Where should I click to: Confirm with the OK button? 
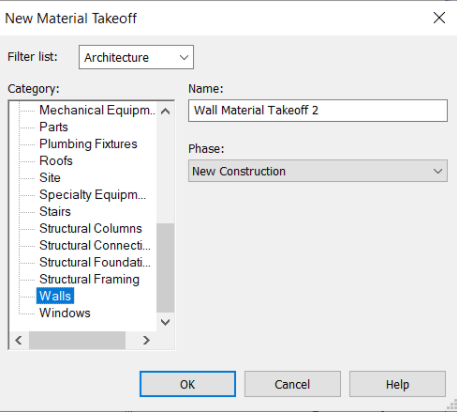[188, 384]
